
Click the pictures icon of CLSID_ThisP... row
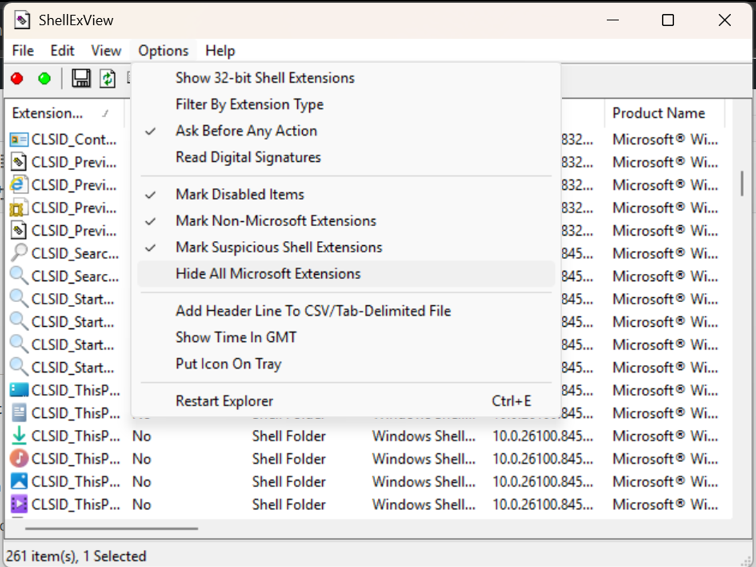click(x=19, y=481)
